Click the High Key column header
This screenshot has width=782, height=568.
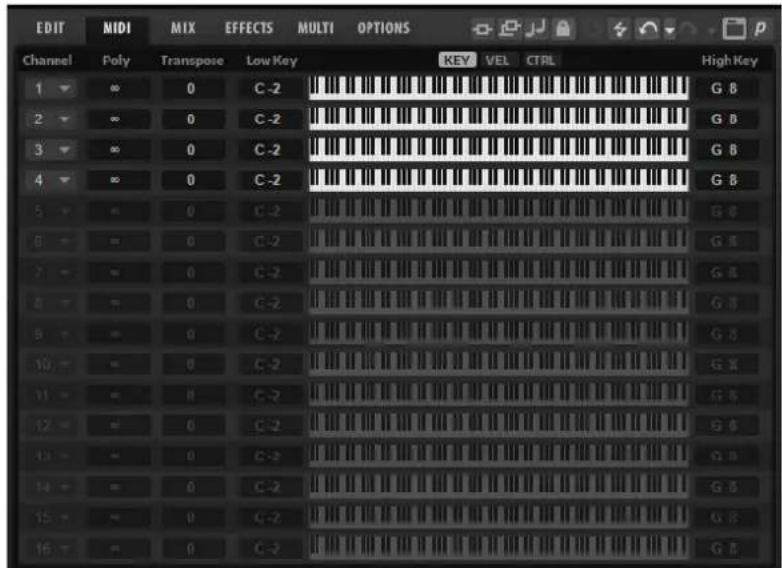[x=730, y=61]
